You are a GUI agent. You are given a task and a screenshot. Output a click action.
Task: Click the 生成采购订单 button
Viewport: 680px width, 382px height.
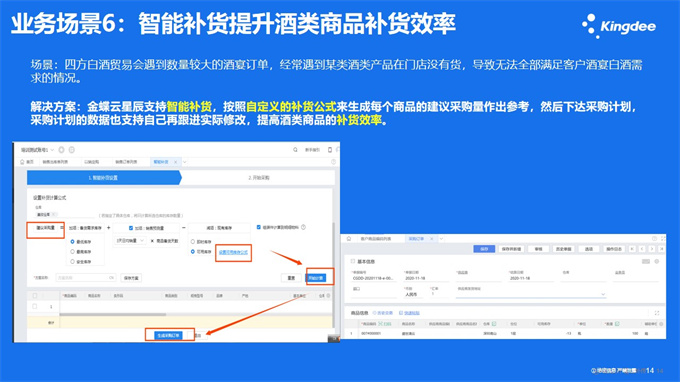[169, 336]
